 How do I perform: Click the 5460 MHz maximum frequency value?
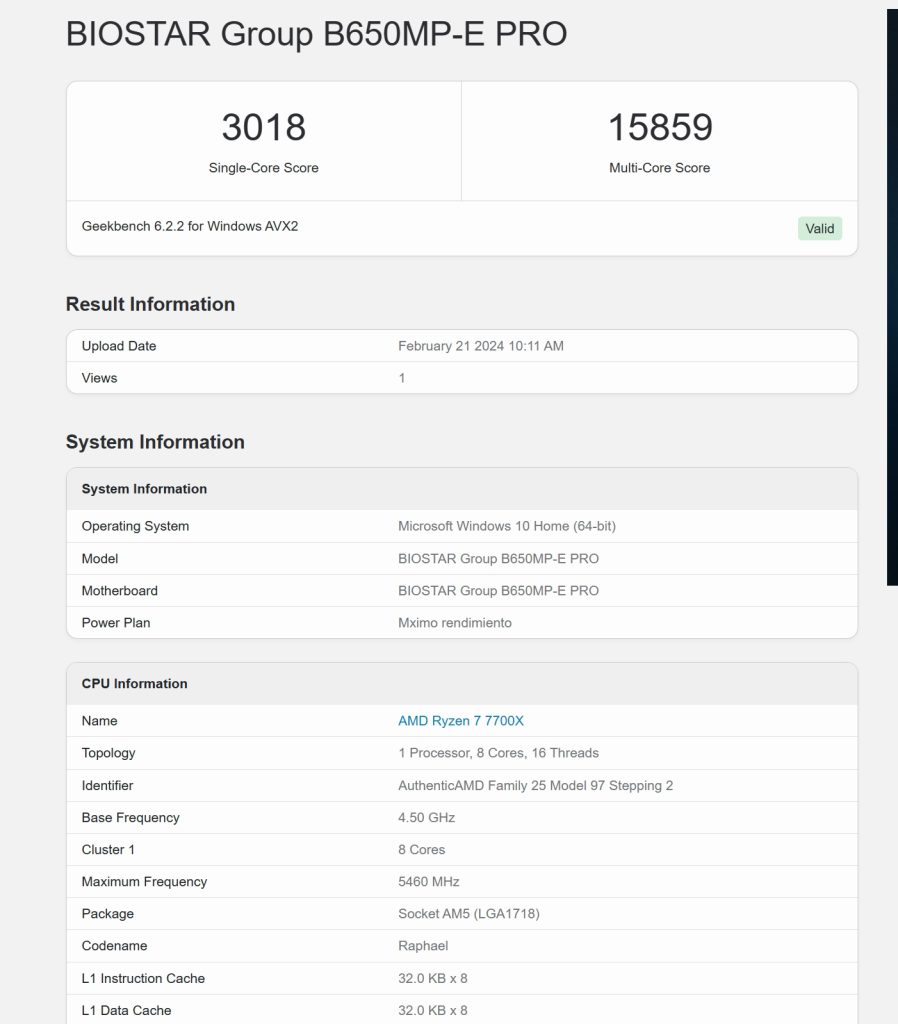coord(428,881)
